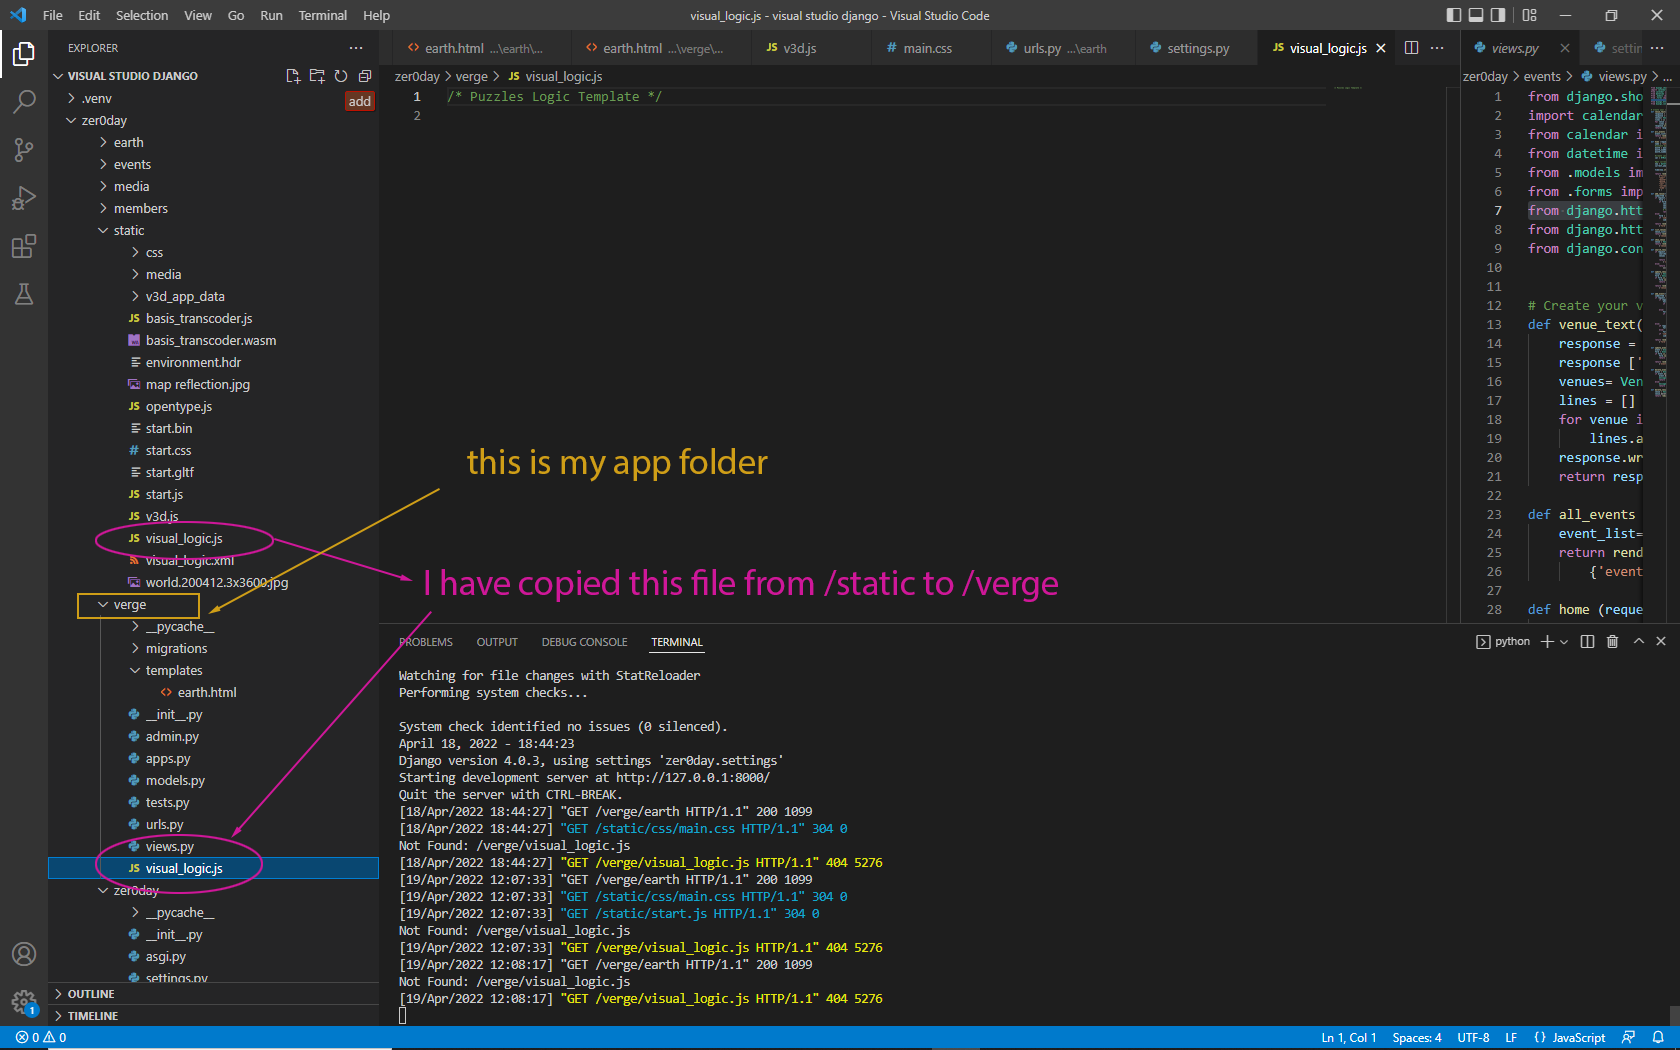Close the visual_logic.js editor tab
This screenshot has height=1050, width=1680.
(x=1381, y=48)
